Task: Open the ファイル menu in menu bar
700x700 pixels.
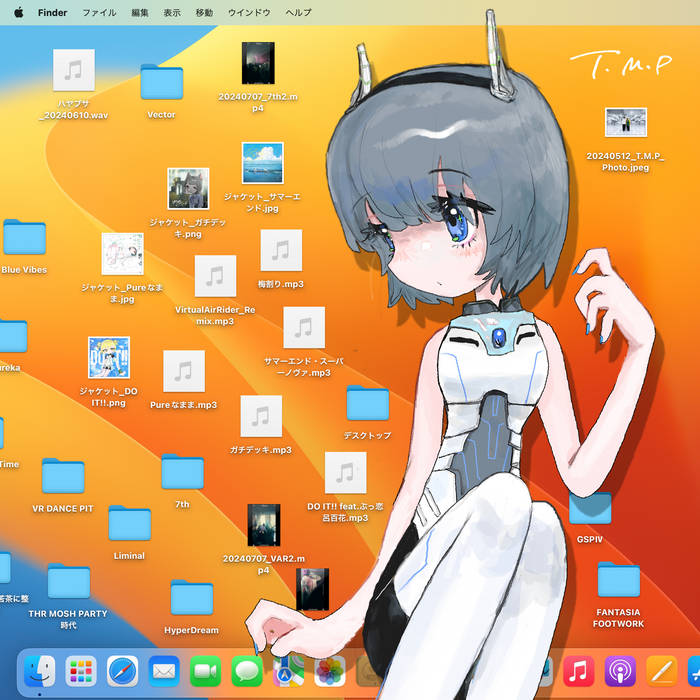Action: coord(99,12)
